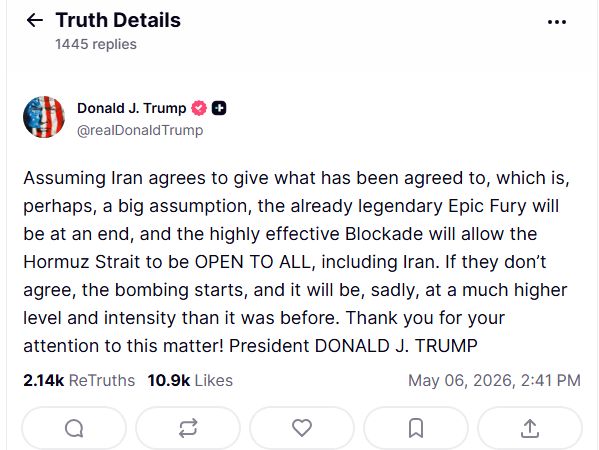View the 2.14k ReTruths list
This screenshot has height=450, width=599.
coord(79,380)
